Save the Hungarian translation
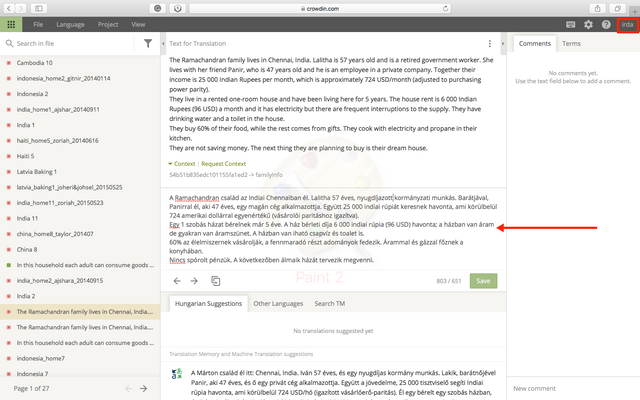The image size is (640, 400). coord(483,281)
